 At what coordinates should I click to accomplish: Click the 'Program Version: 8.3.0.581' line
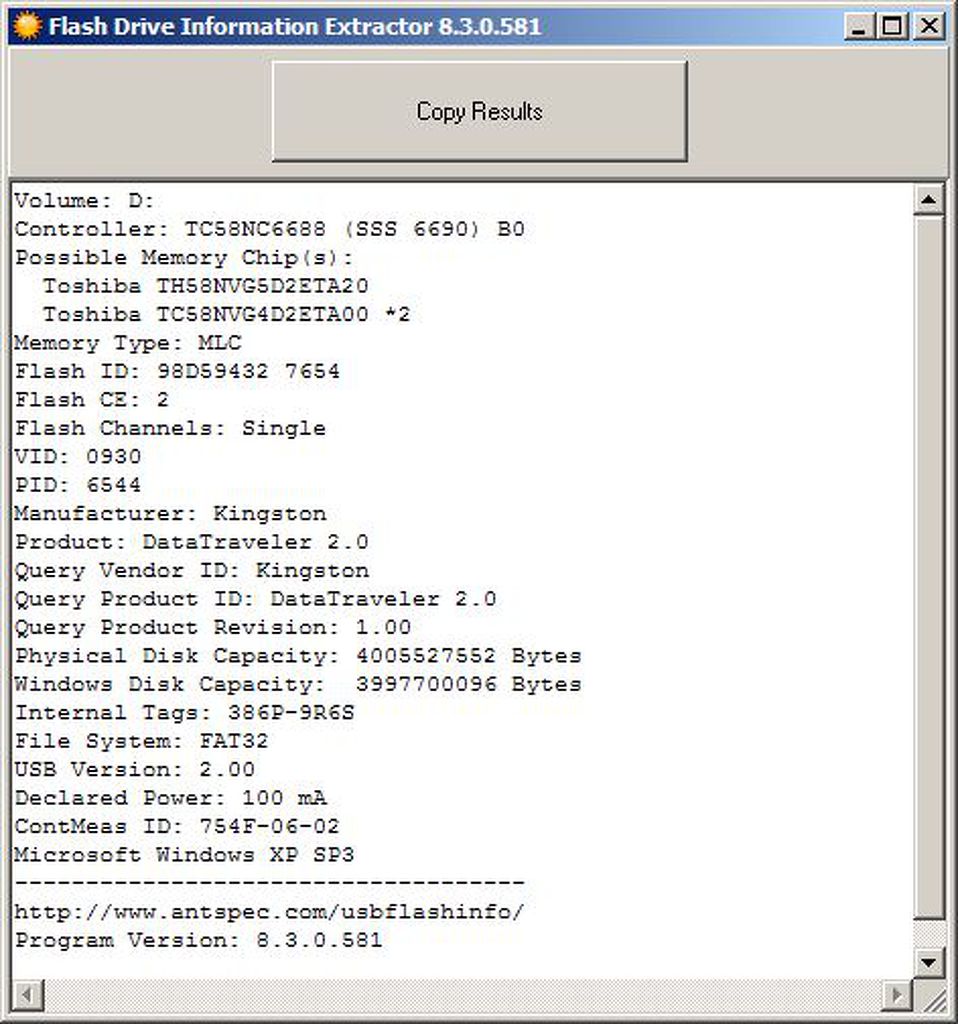199,940
